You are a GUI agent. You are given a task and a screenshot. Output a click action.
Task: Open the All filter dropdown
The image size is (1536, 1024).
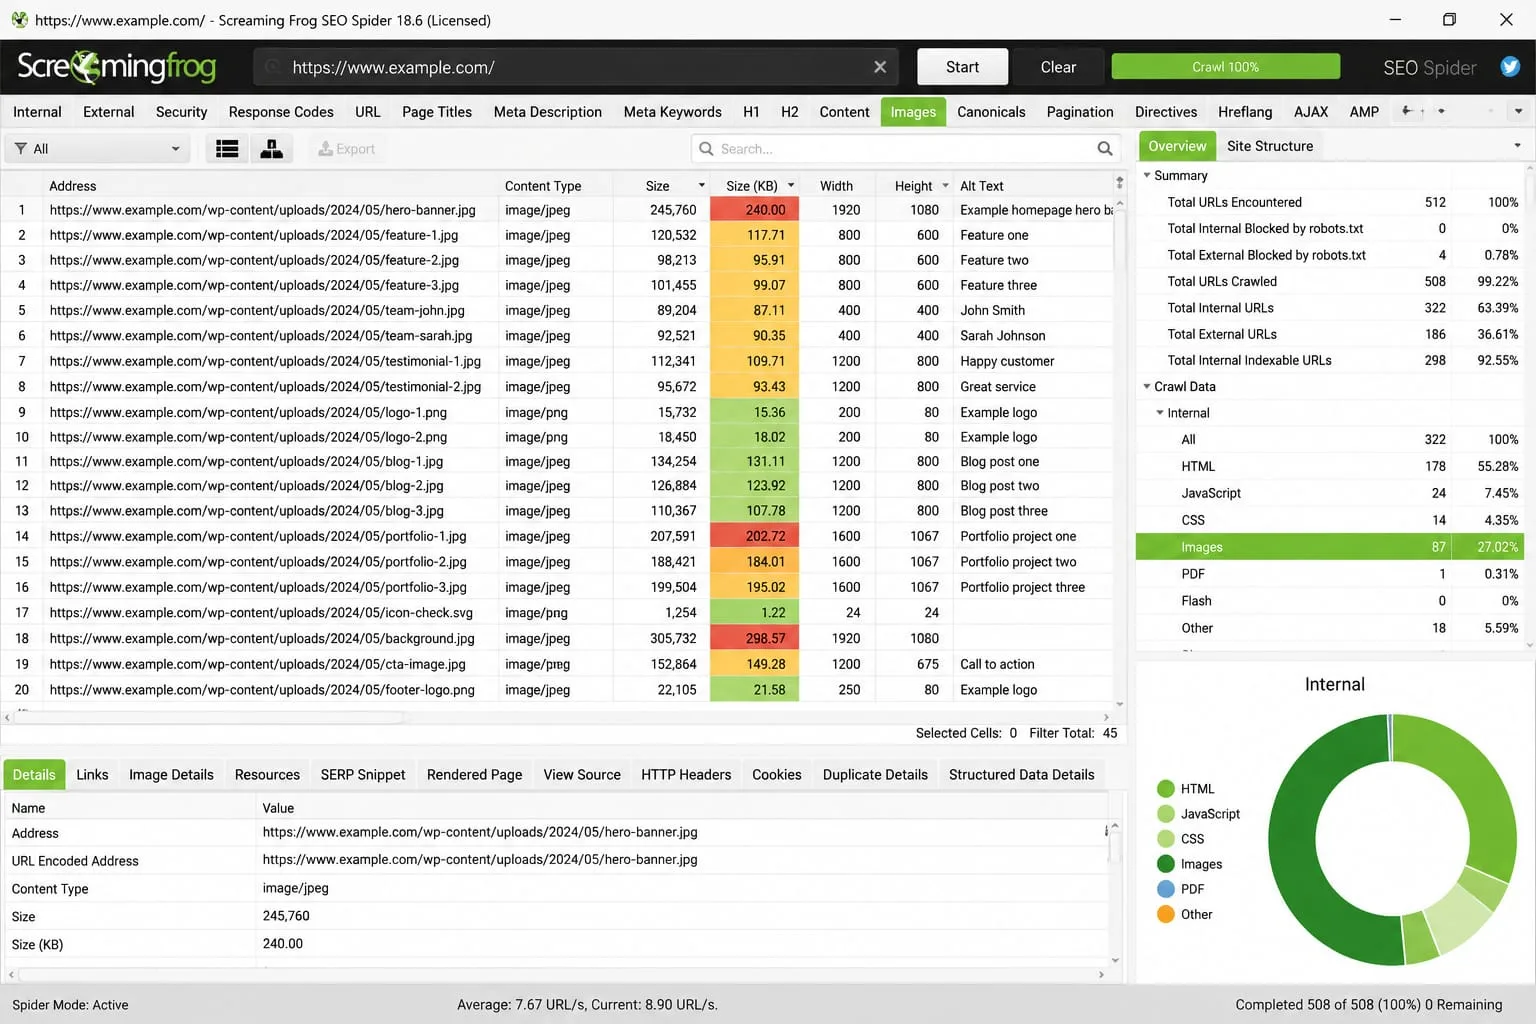pos(98,149)
